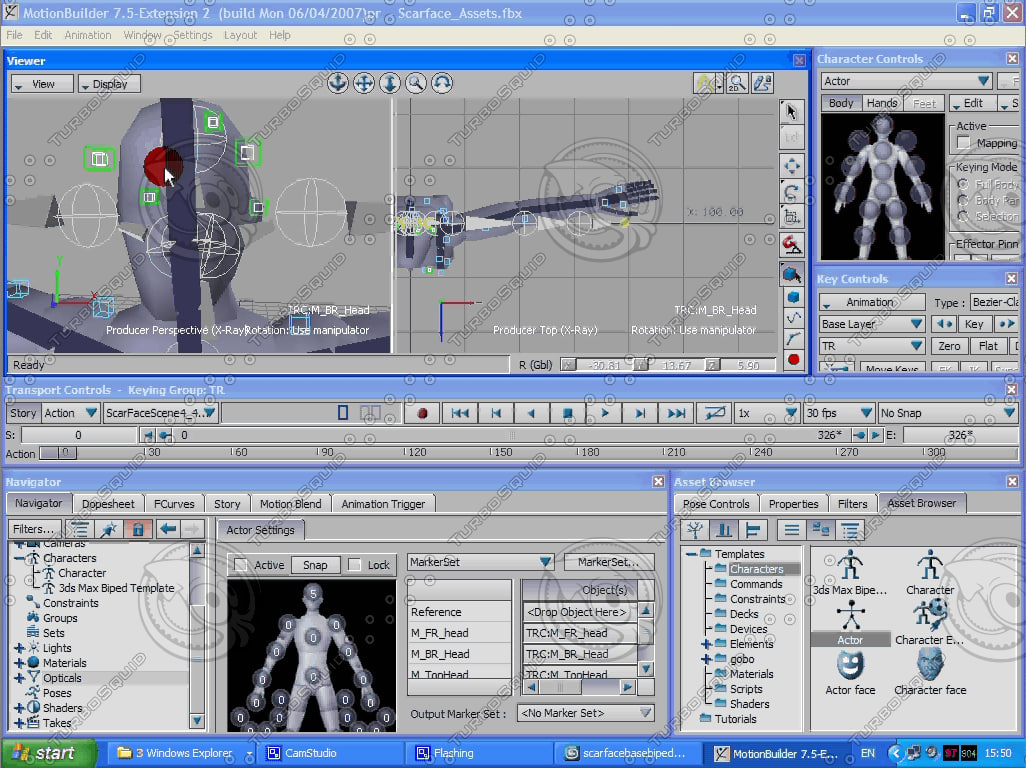Switch to the FCurves tab
This screenshot has width=1026, height=768.
pyautogui.click(x=174, y=504)
